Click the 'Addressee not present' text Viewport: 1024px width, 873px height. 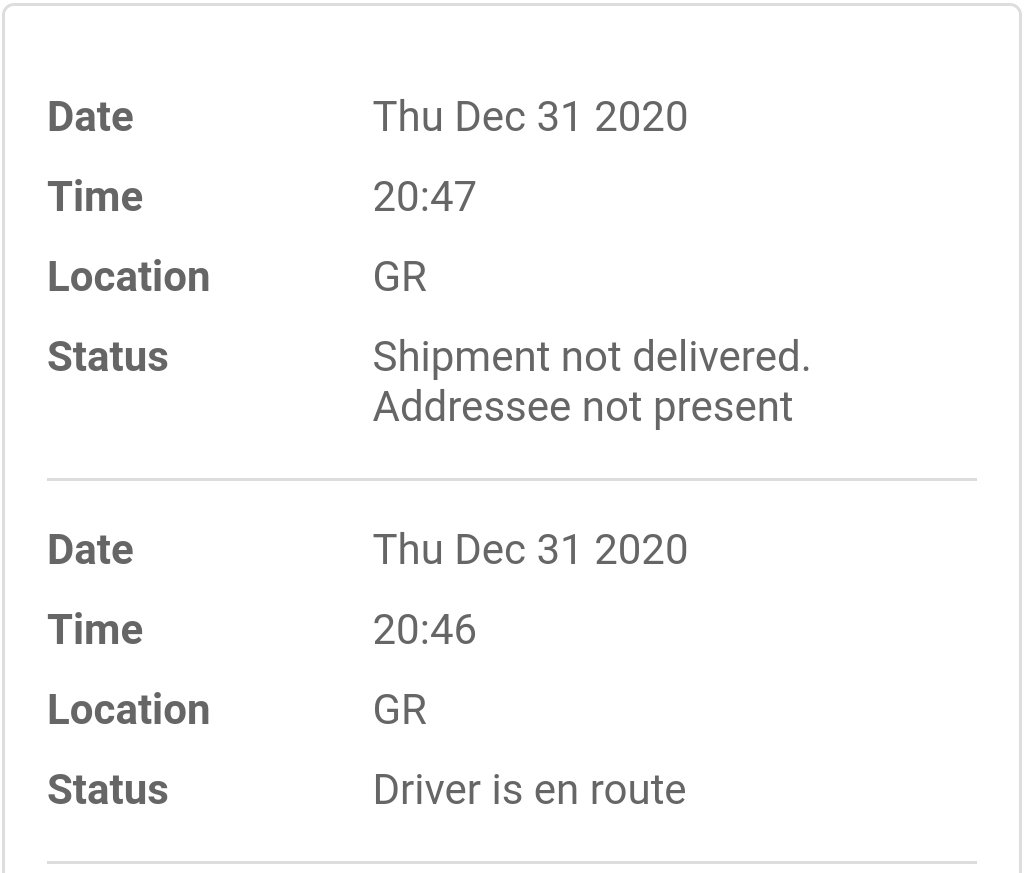(583, 407)
